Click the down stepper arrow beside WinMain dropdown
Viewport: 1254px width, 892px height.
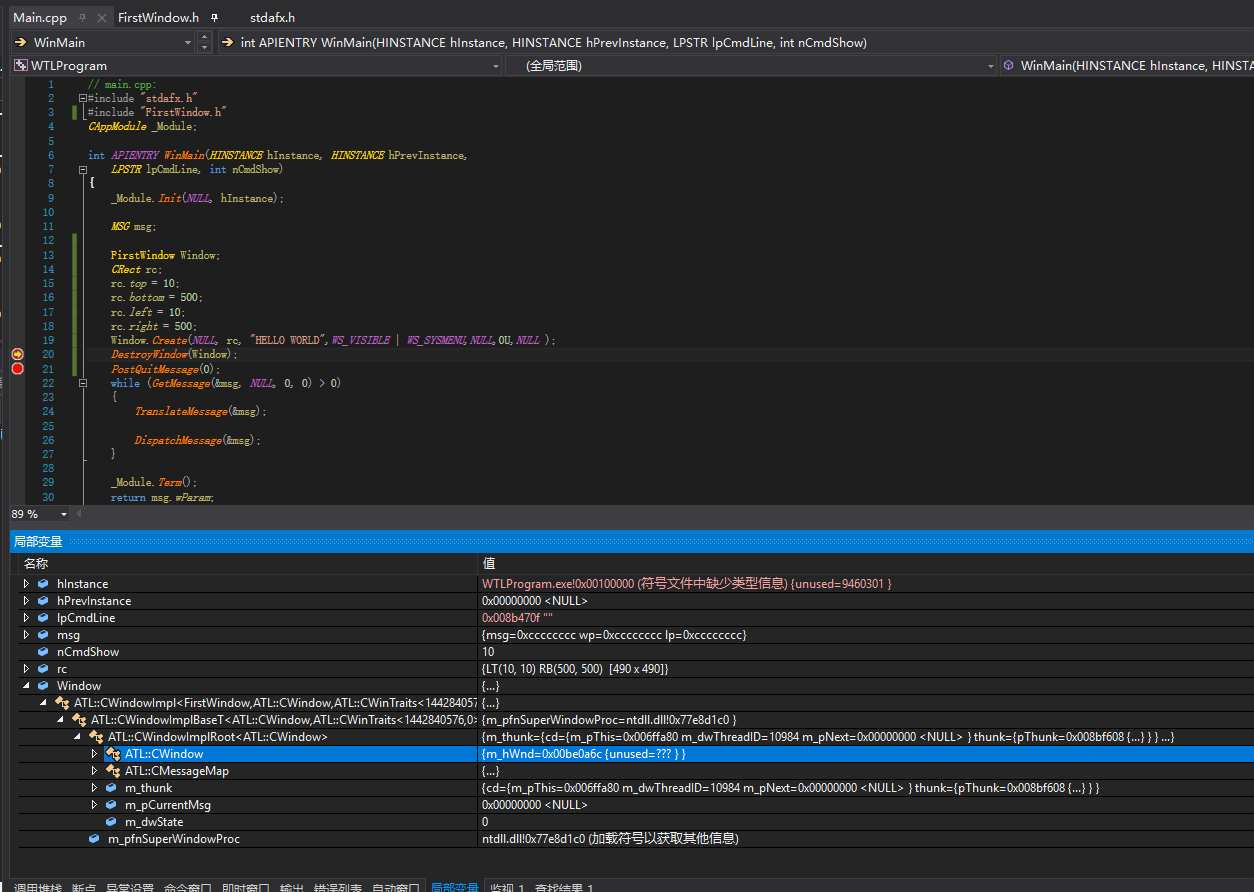(205, 47)
